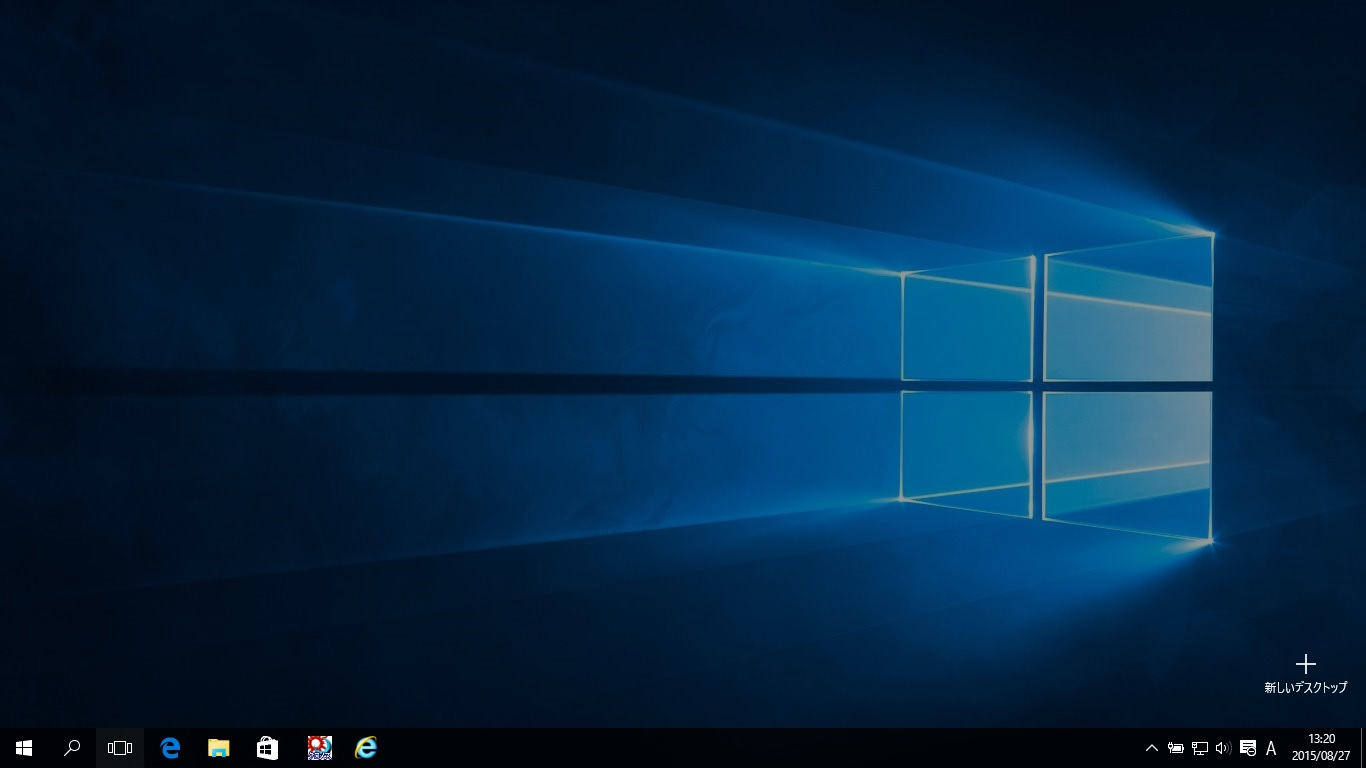Launch Microsoft Edge from the taskbar

pos(170,748)
